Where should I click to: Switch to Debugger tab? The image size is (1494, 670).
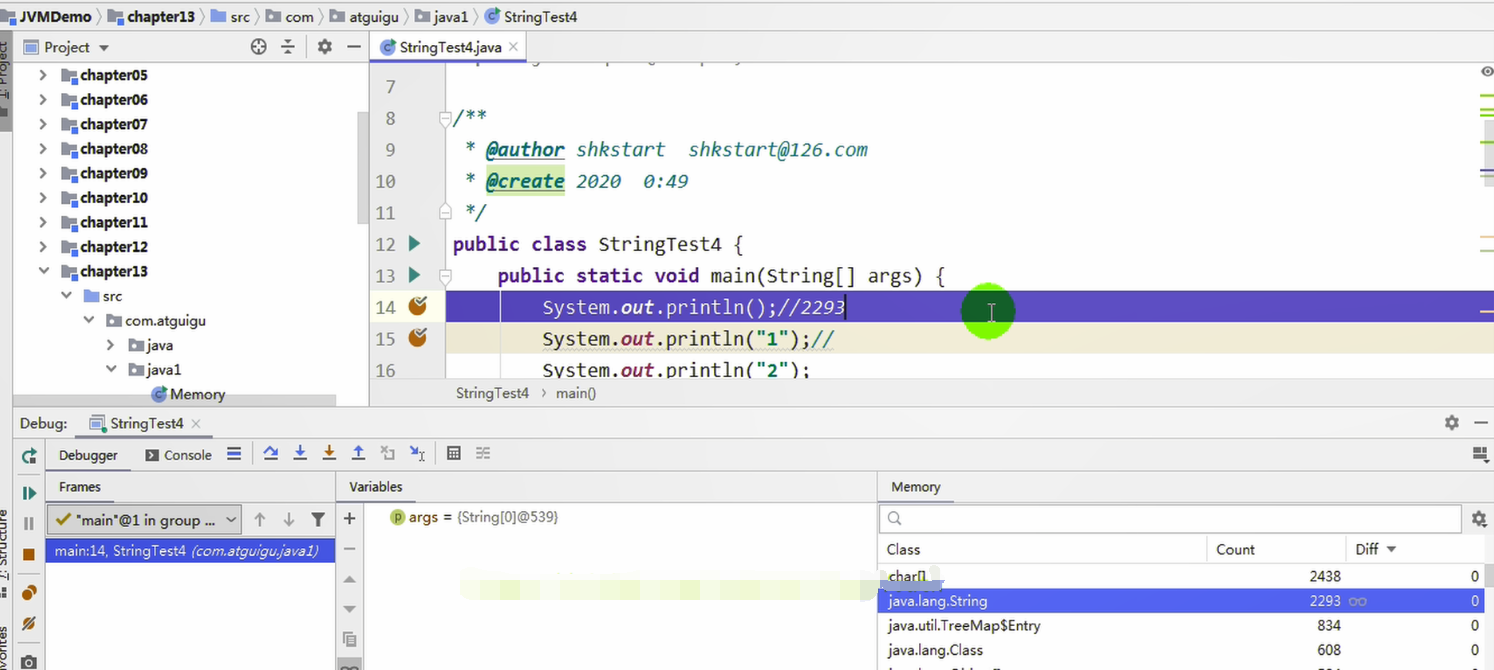click(88, 455)
